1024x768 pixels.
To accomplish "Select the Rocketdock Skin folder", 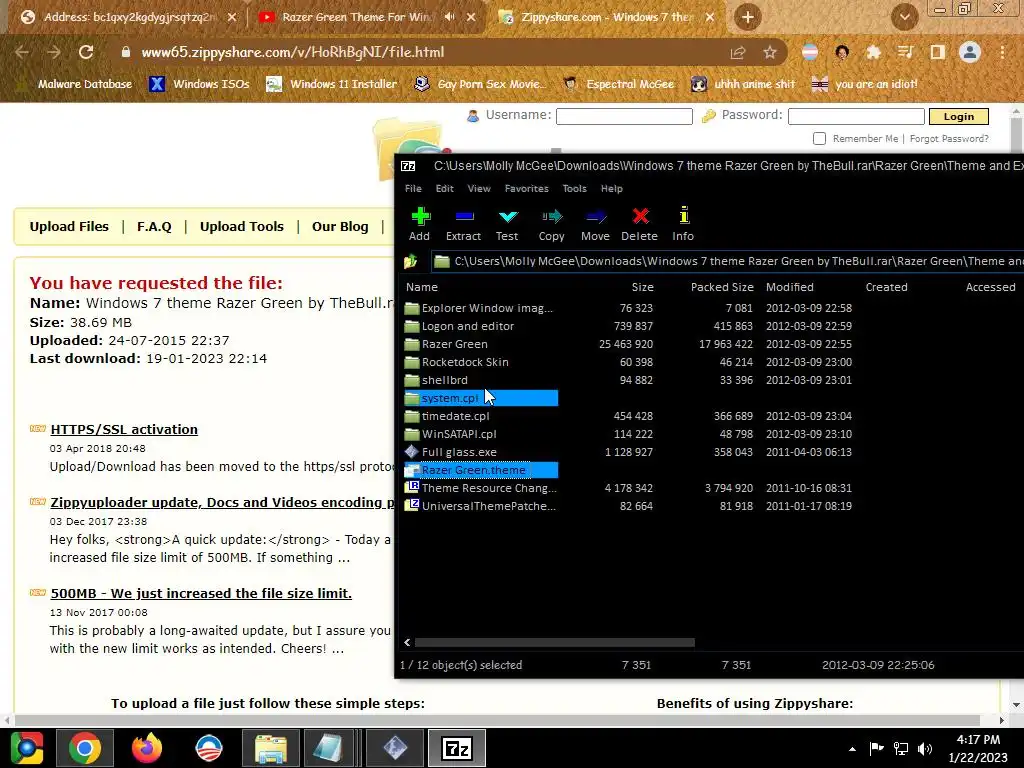I will pyautogui.click(x=465, y=362).
